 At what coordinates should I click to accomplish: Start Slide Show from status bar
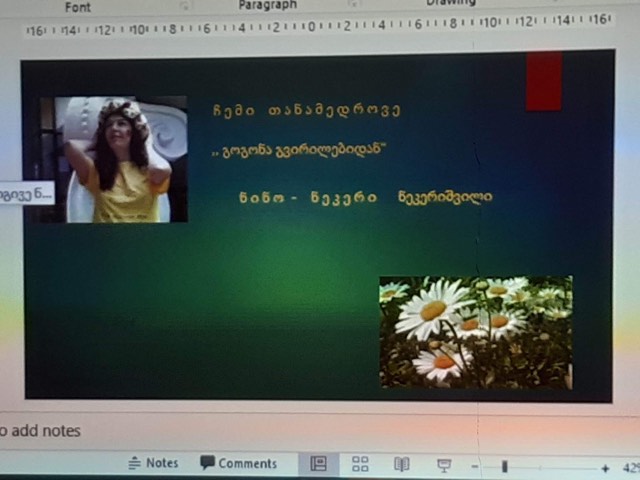tap(444, 465)
